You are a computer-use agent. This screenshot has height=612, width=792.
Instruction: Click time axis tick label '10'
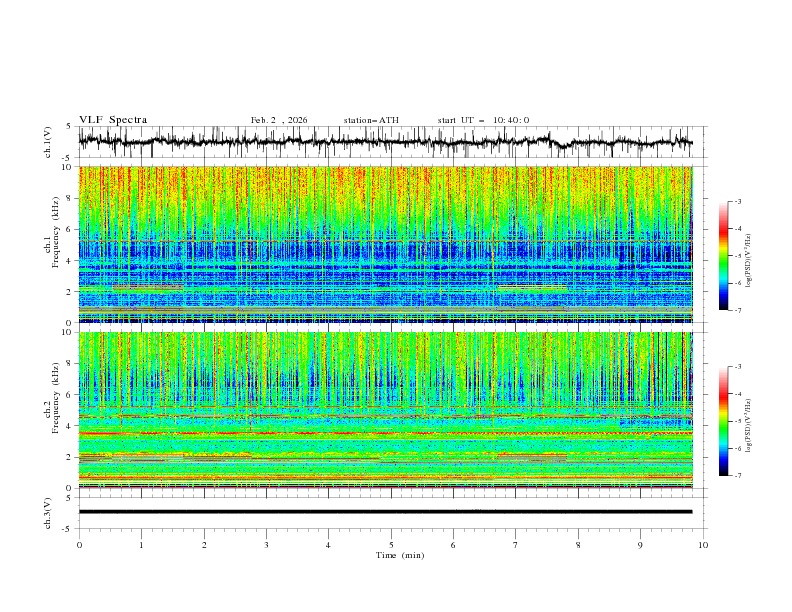click(x=703, y=545)
